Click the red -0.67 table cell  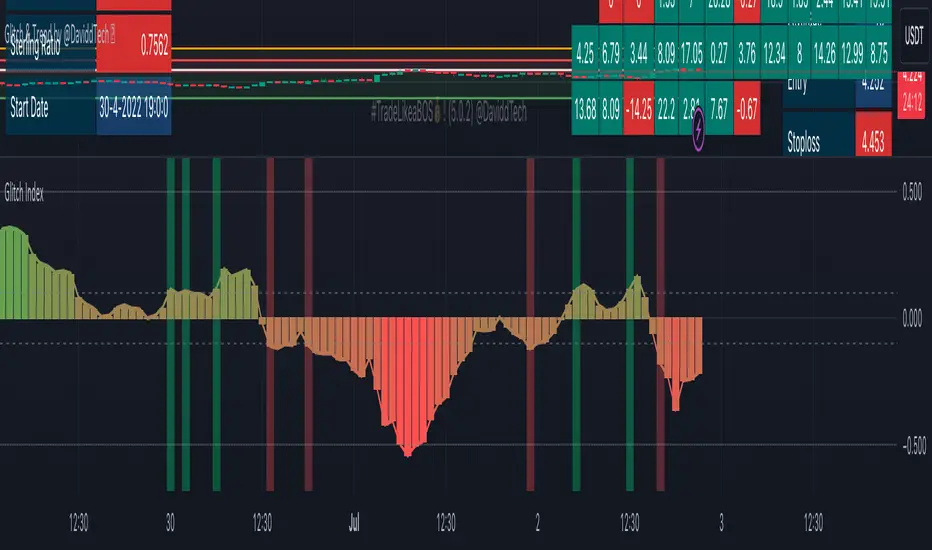point(747,109)
